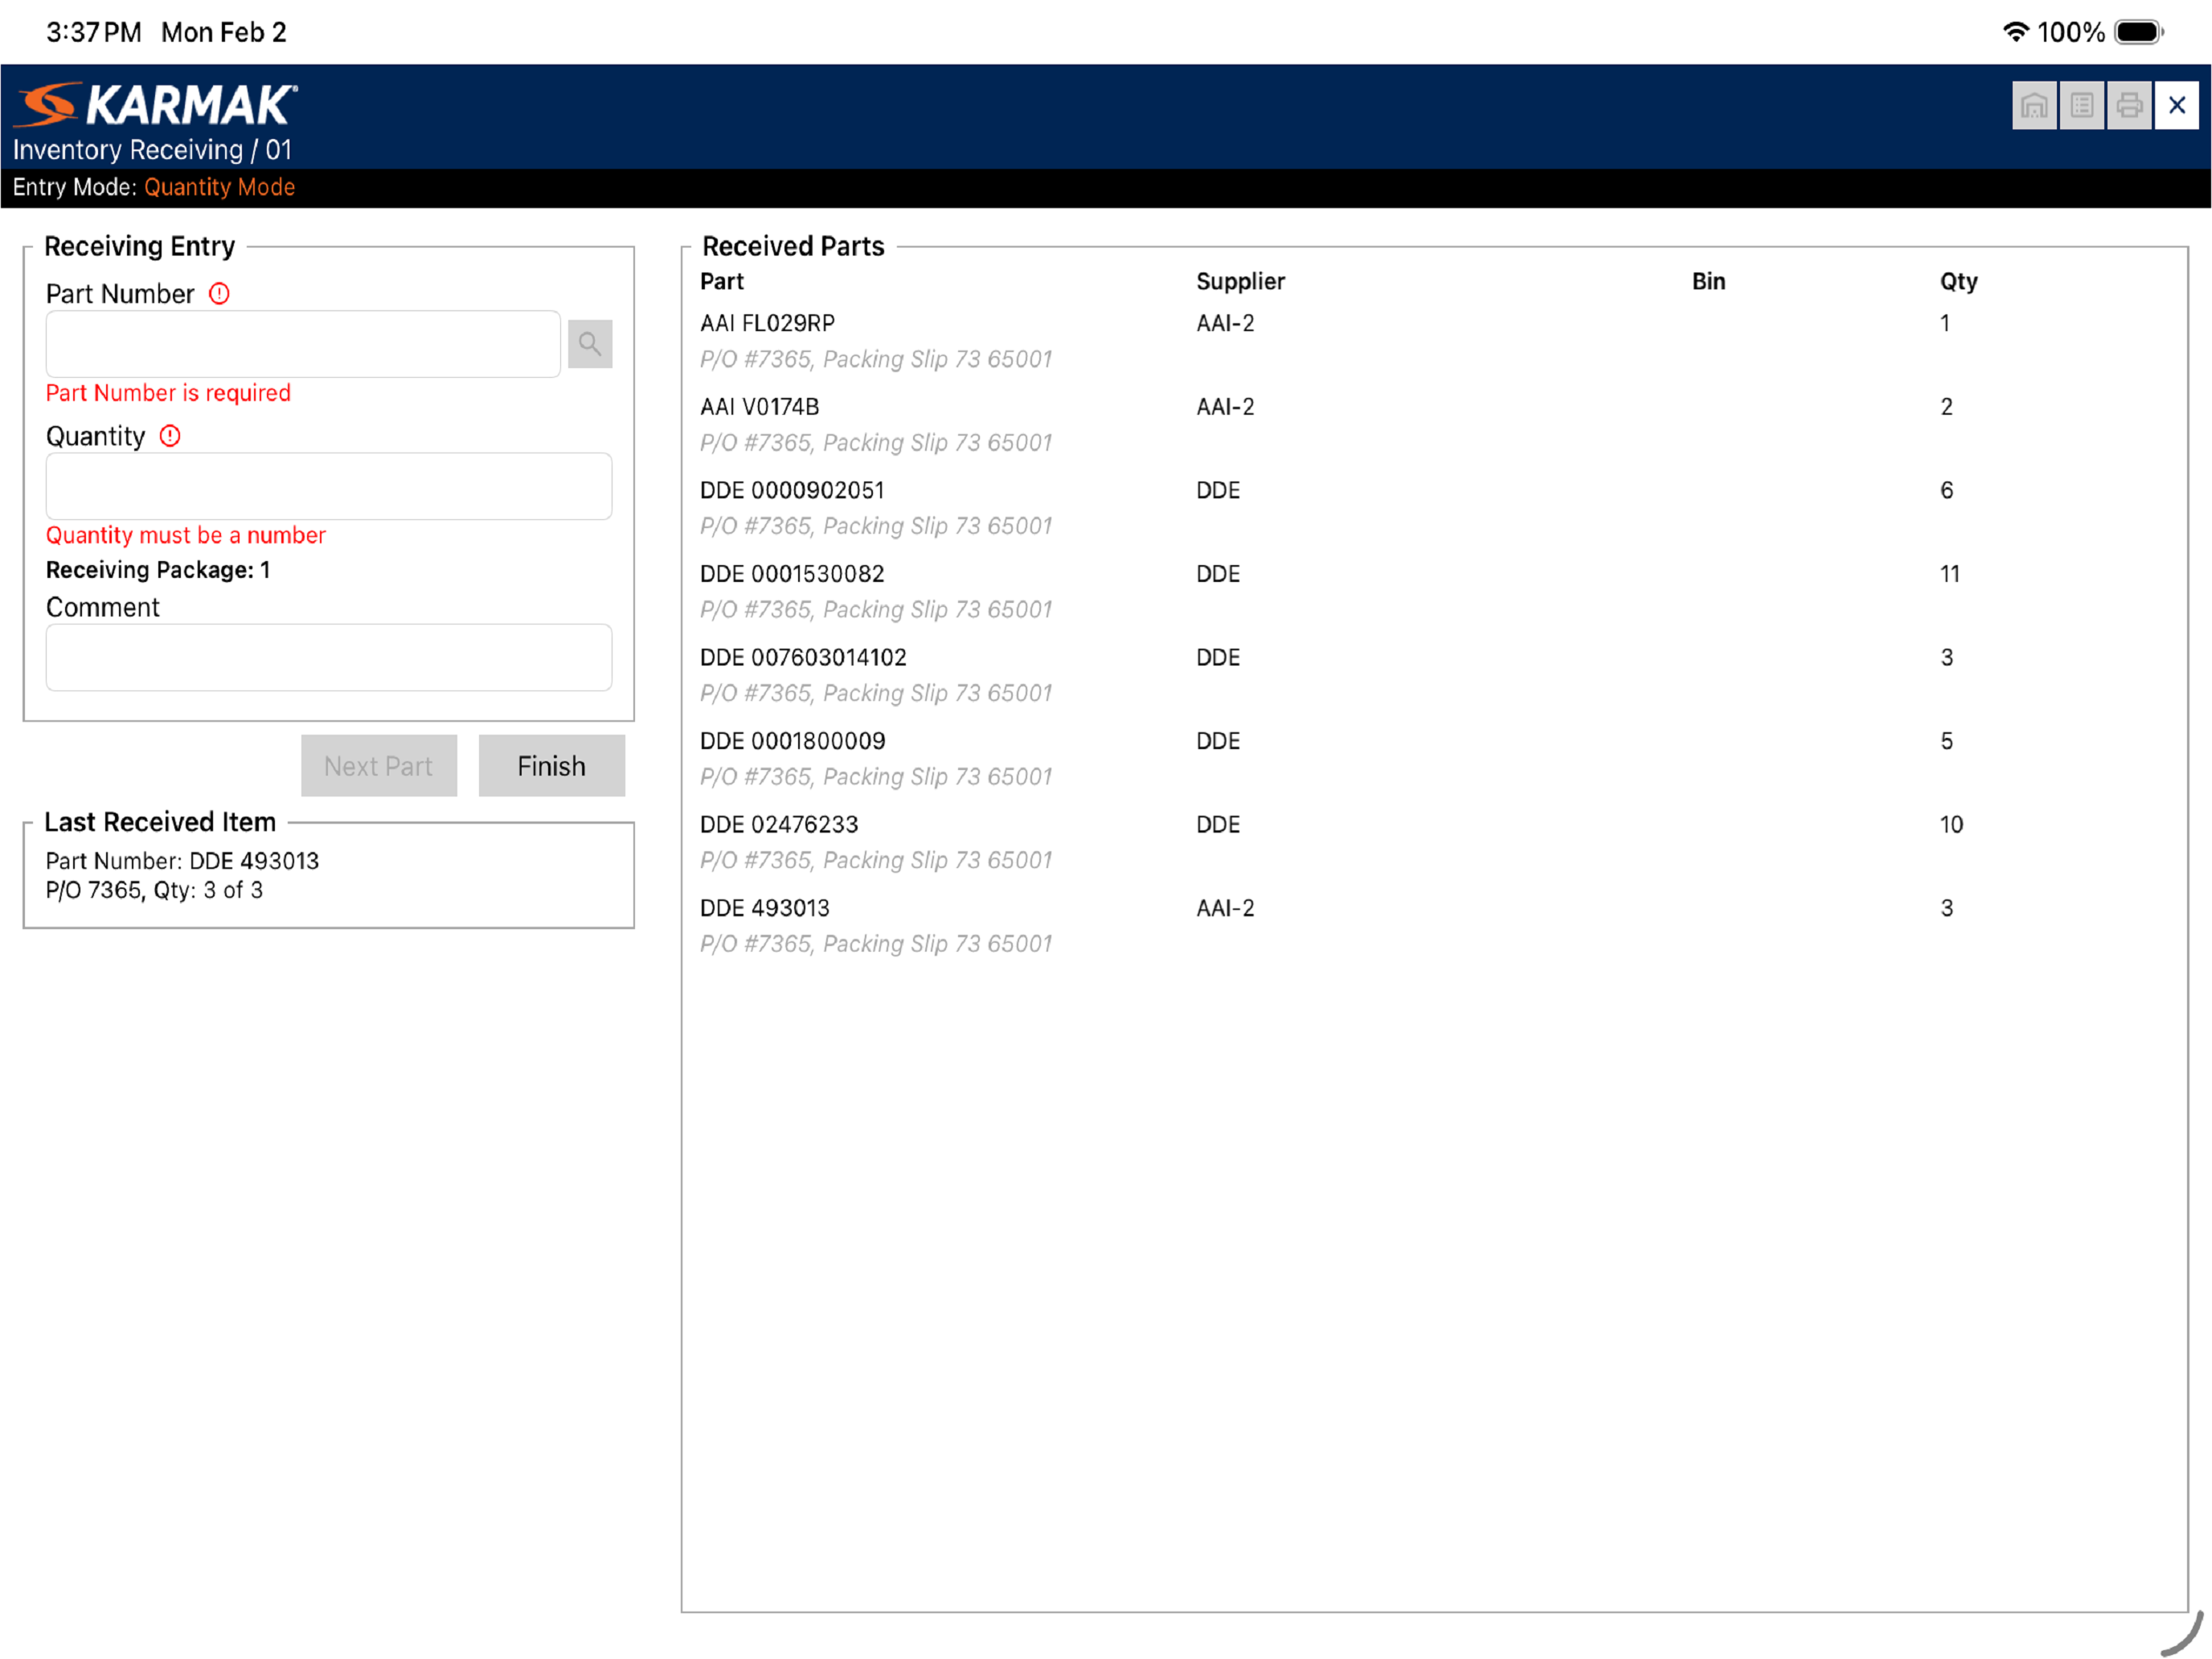
Task: Click packing slip line under DDE 0001530082
Action: [x=876, y=610]
